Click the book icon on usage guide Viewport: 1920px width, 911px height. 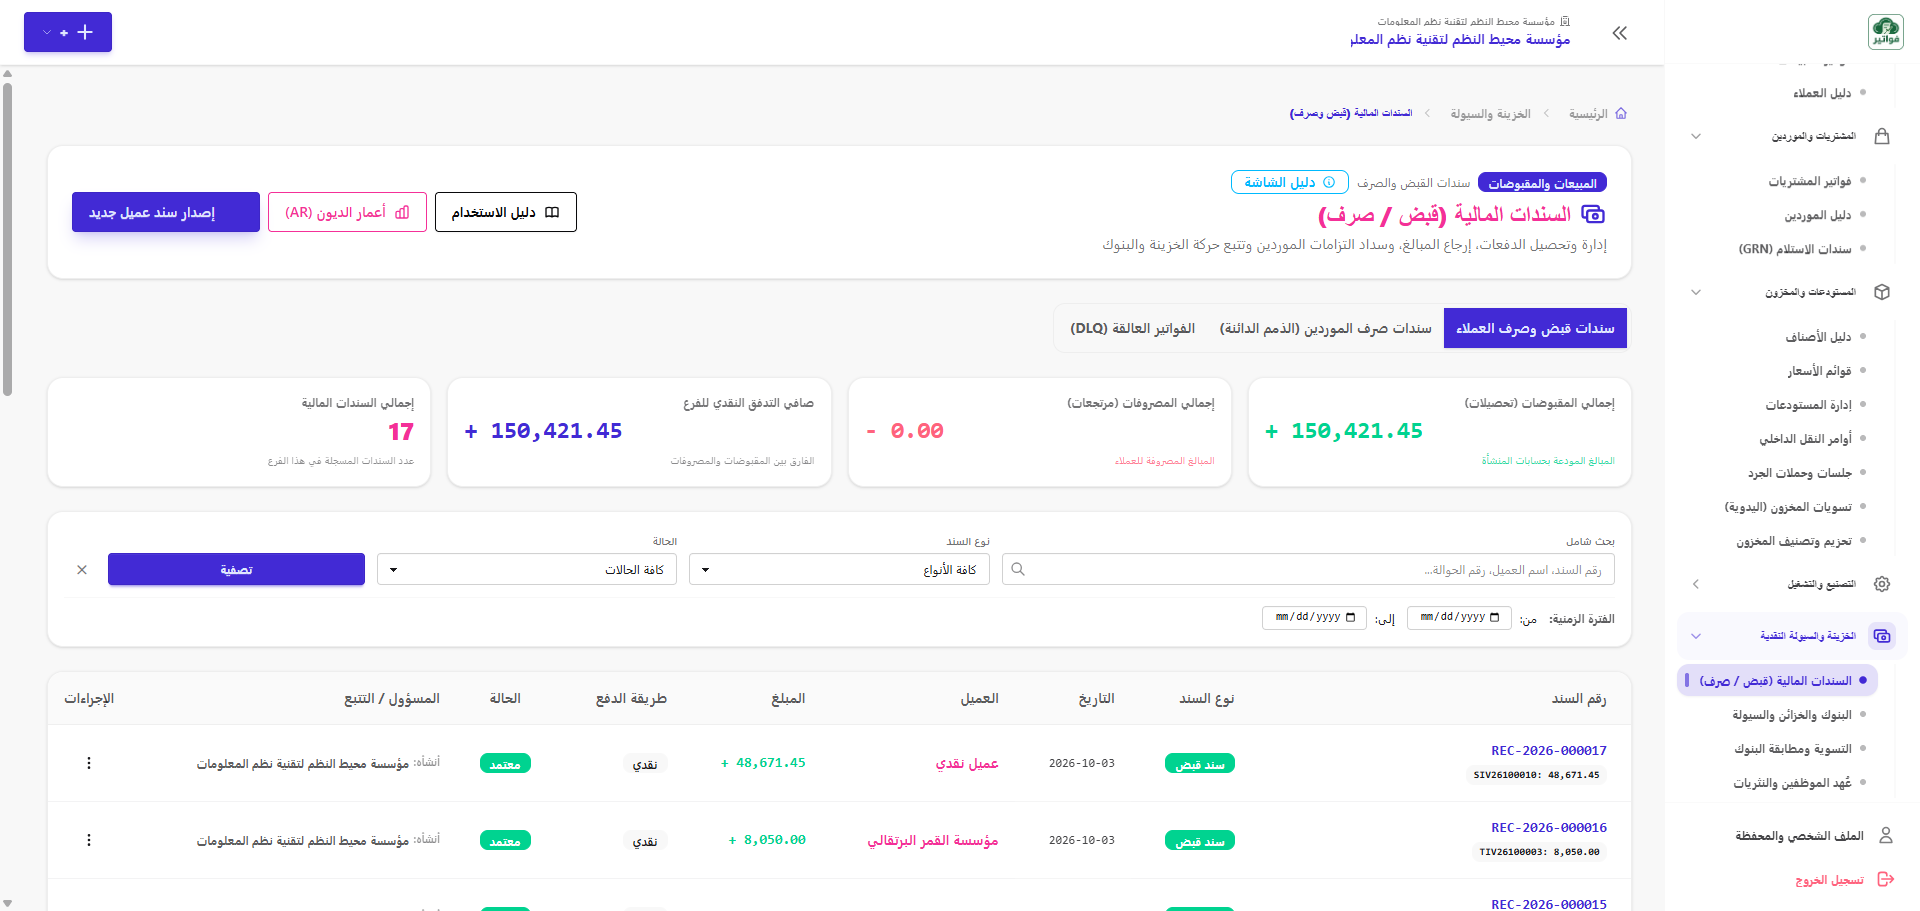tap(552, 212)
